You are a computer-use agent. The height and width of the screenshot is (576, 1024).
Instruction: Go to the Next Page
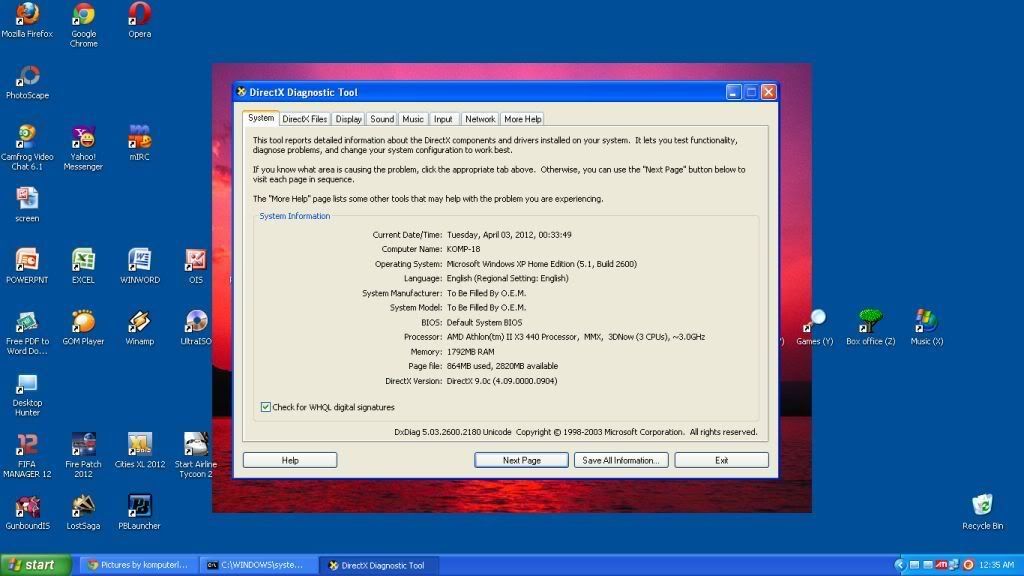pyautogui.click(x=521, y=460)
